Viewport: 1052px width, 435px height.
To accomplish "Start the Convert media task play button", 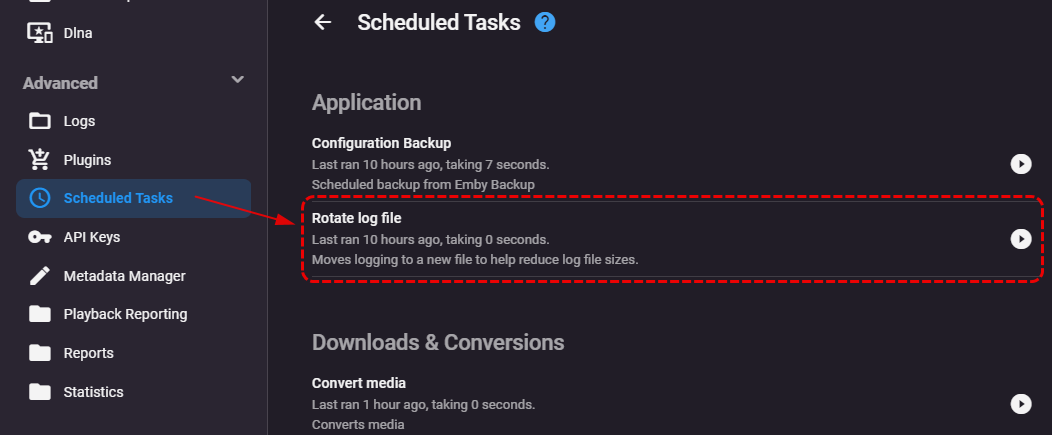I will pos(1020,404).
